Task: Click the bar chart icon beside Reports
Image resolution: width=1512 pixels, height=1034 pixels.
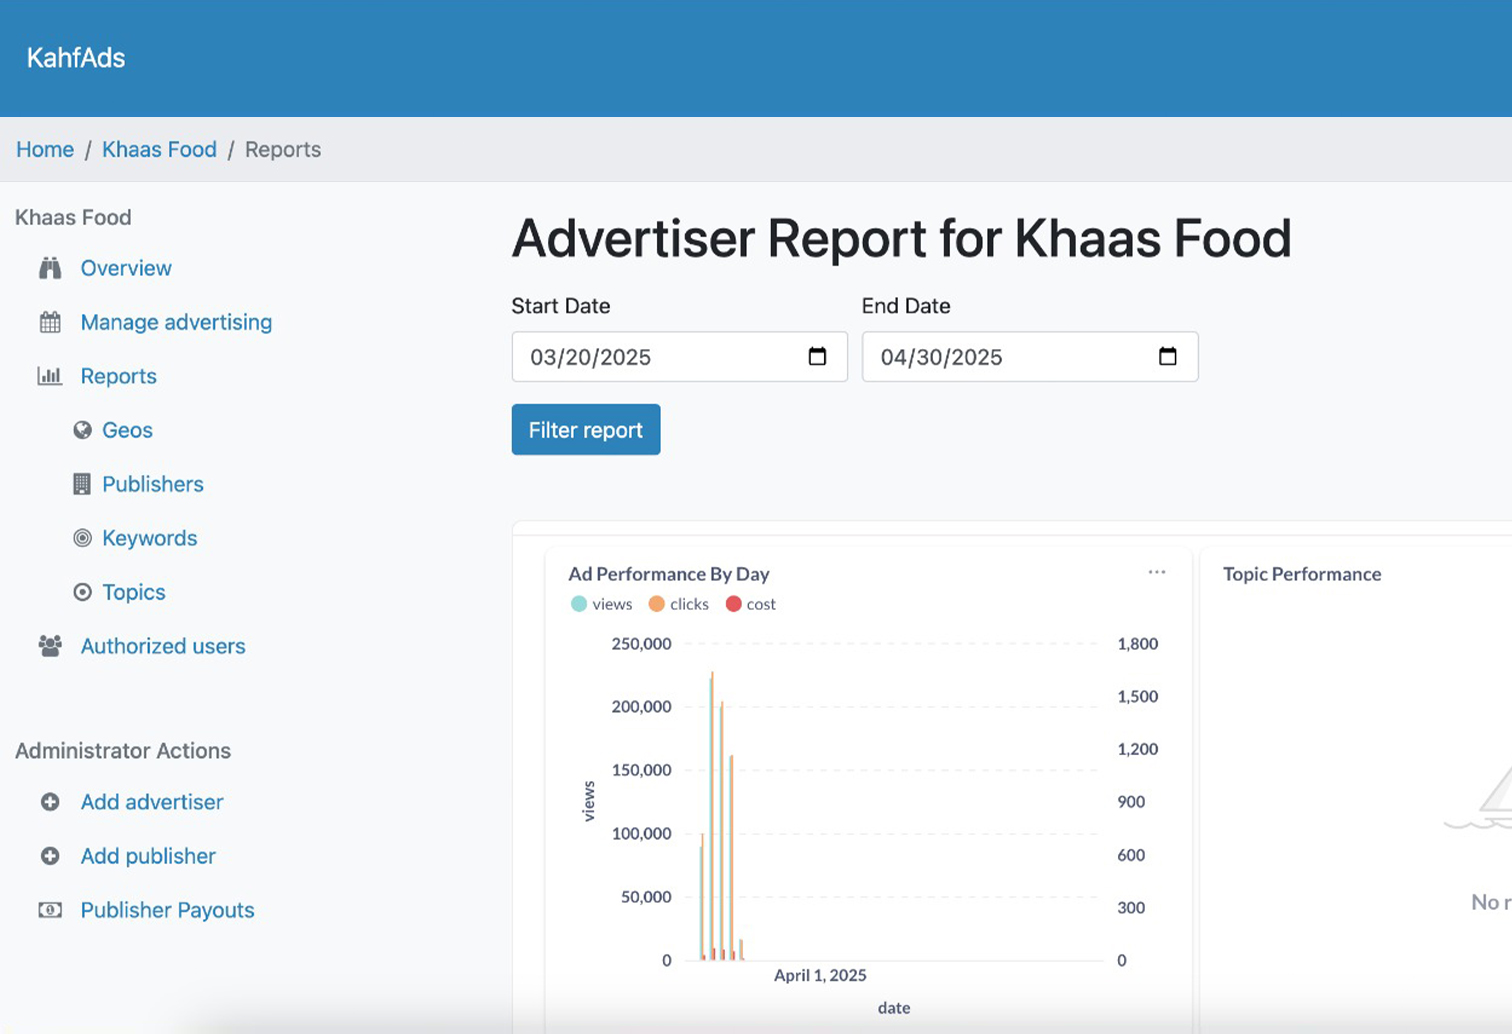Action: click(x=50, y=376)
